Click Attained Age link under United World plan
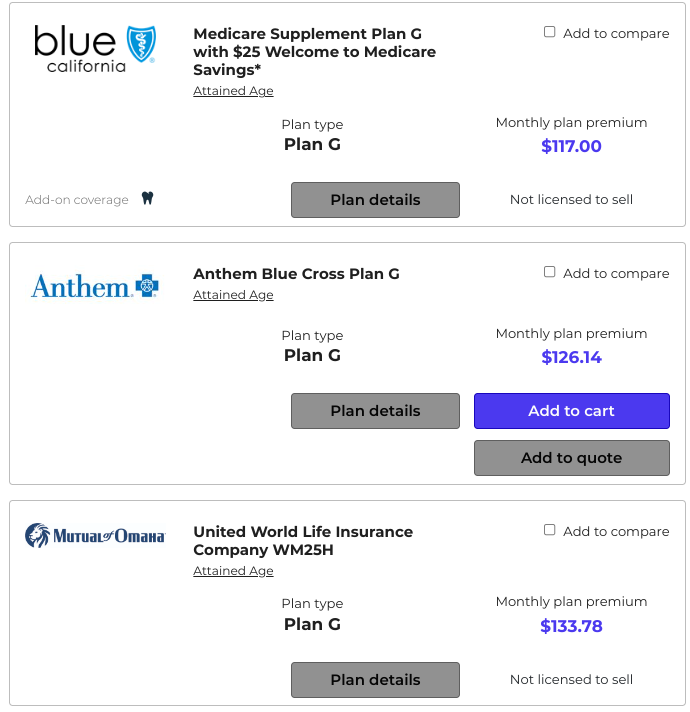Screen dimensions: 690x712 (233, 571)
